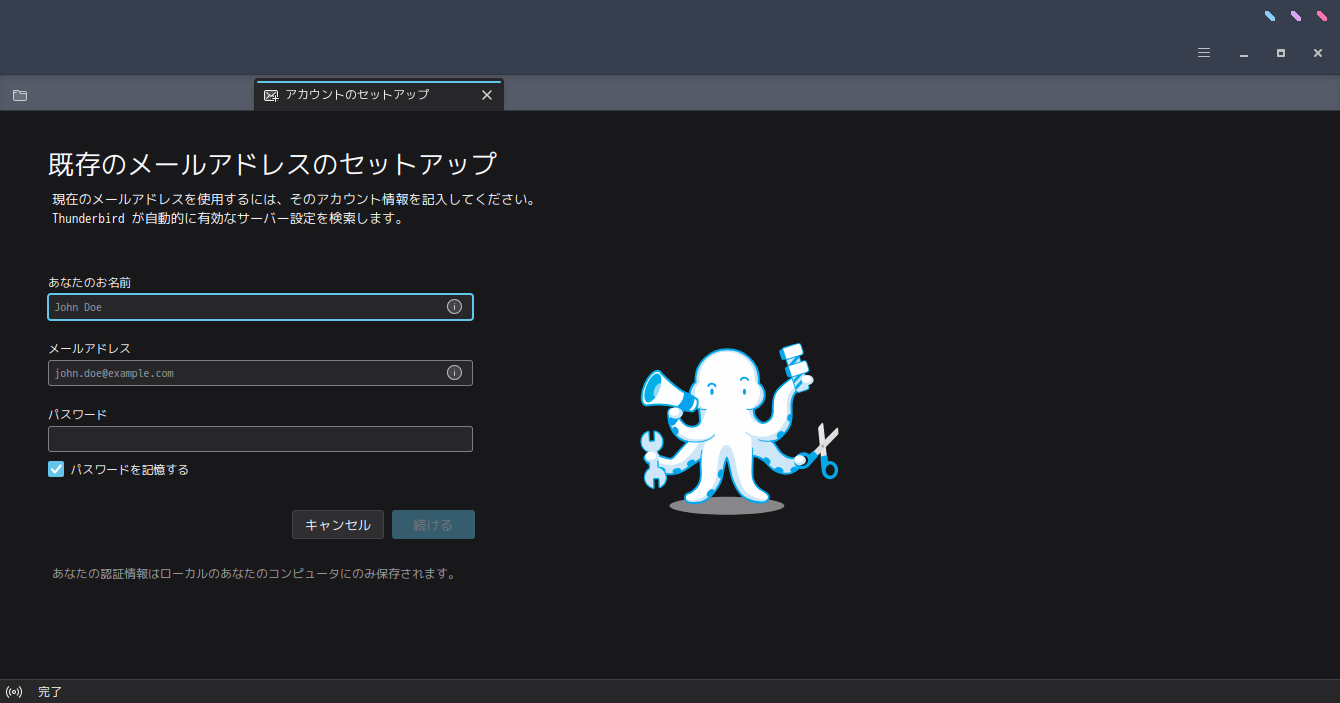Close the Thunderbird window
The width and height of the screenshot is (1340, 703).
[x=1318, y=53]
